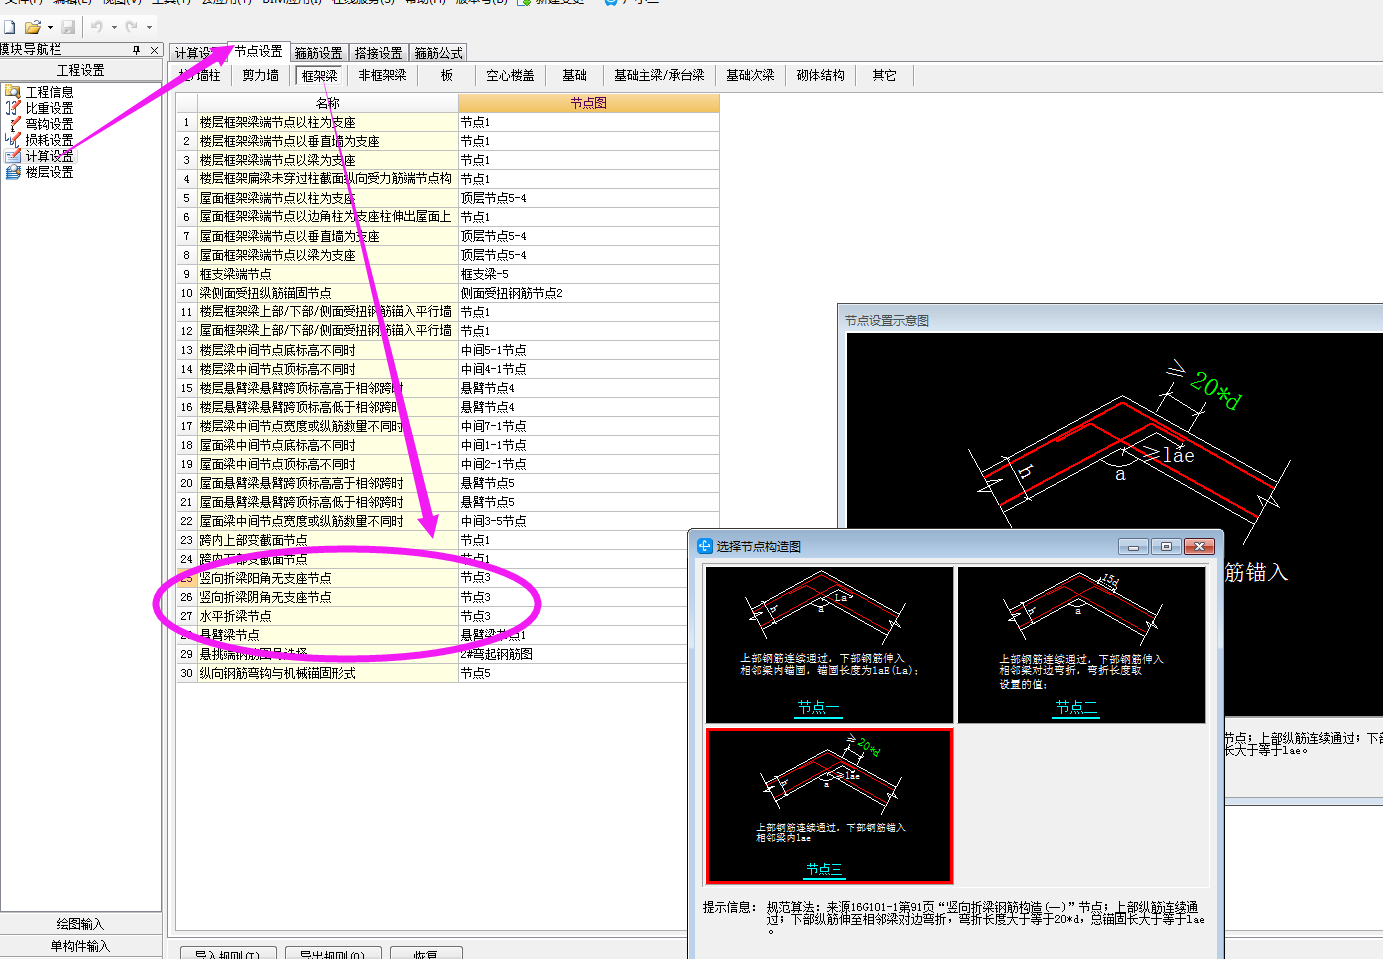Viewport: 1383px width, 959px height.
Task: Click the 计算设置 icon in navigation tree
Action: coord(13,156)
